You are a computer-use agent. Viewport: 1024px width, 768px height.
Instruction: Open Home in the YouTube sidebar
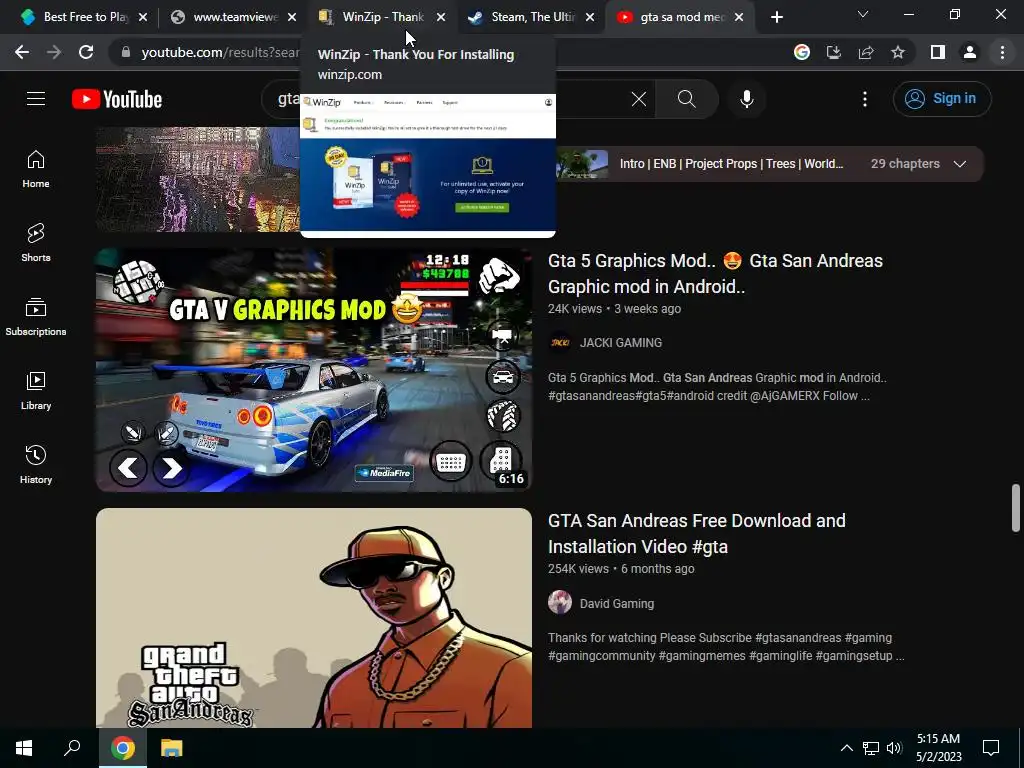point(36,169)
